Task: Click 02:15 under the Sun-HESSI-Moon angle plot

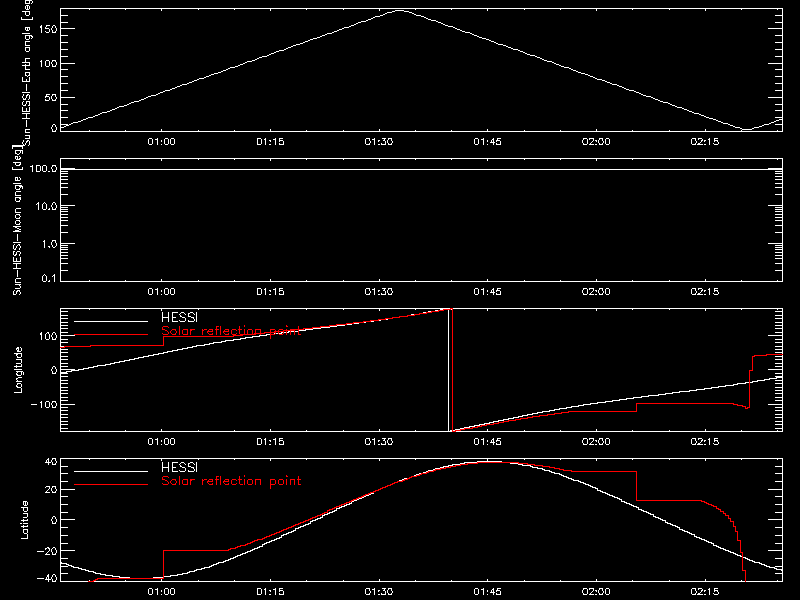Action: tap(705, 291)
